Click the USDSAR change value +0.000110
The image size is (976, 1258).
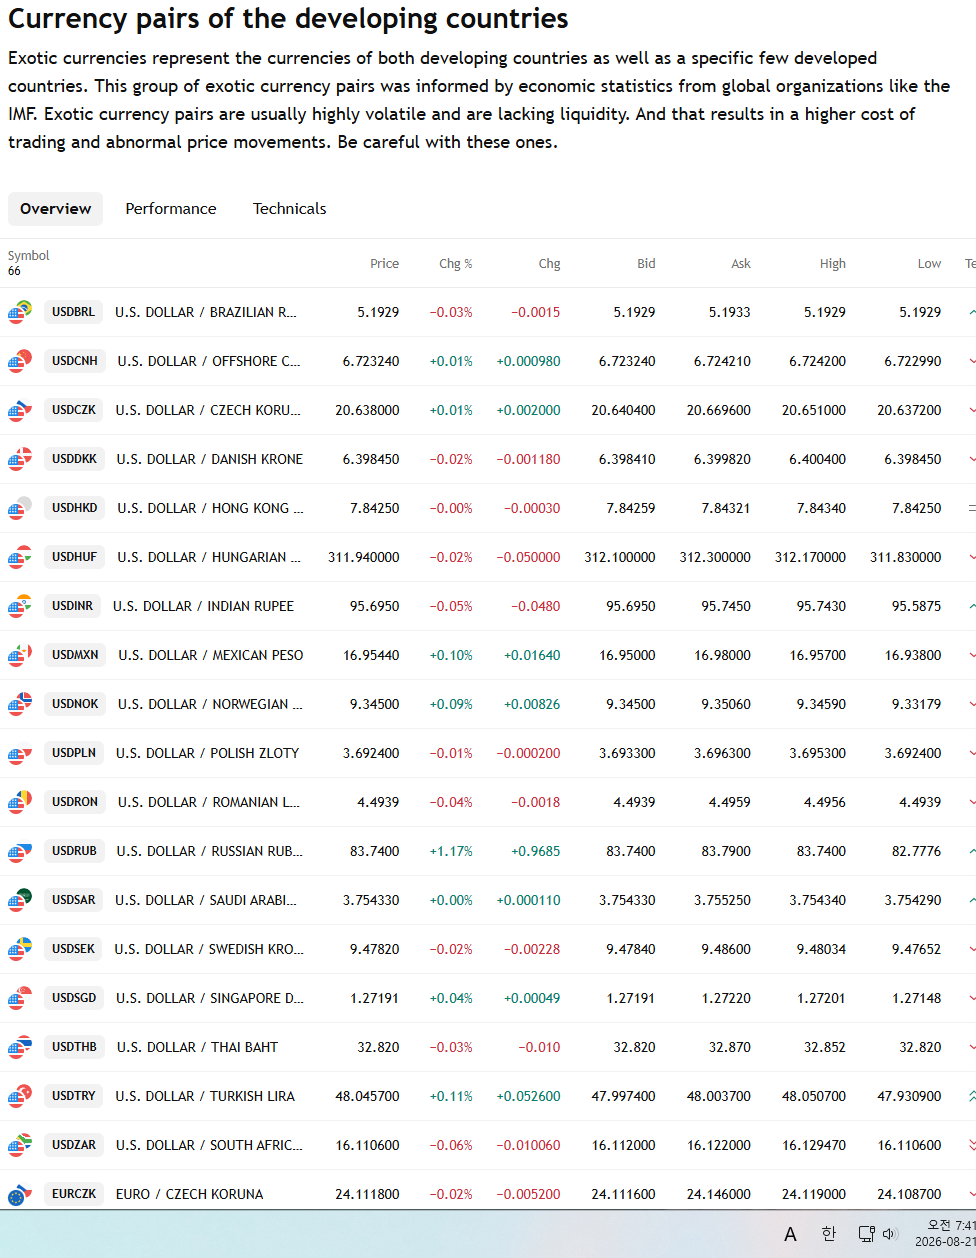pyautogui.click(x=528, y=900)
